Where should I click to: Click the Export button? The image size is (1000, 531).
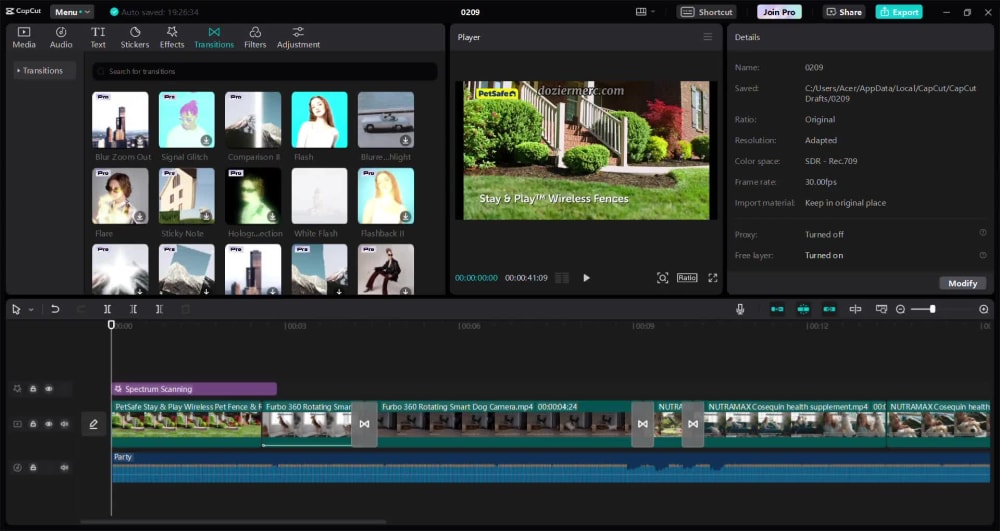tap(899, 12)
